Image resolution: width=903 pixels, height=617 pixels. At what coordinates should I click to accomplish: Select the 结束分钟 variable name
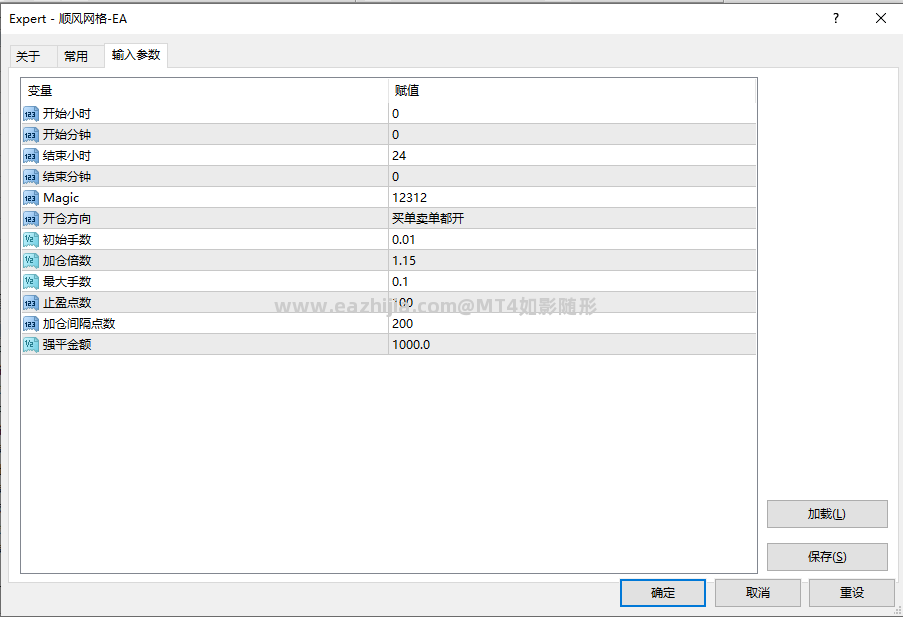point(67,177)
